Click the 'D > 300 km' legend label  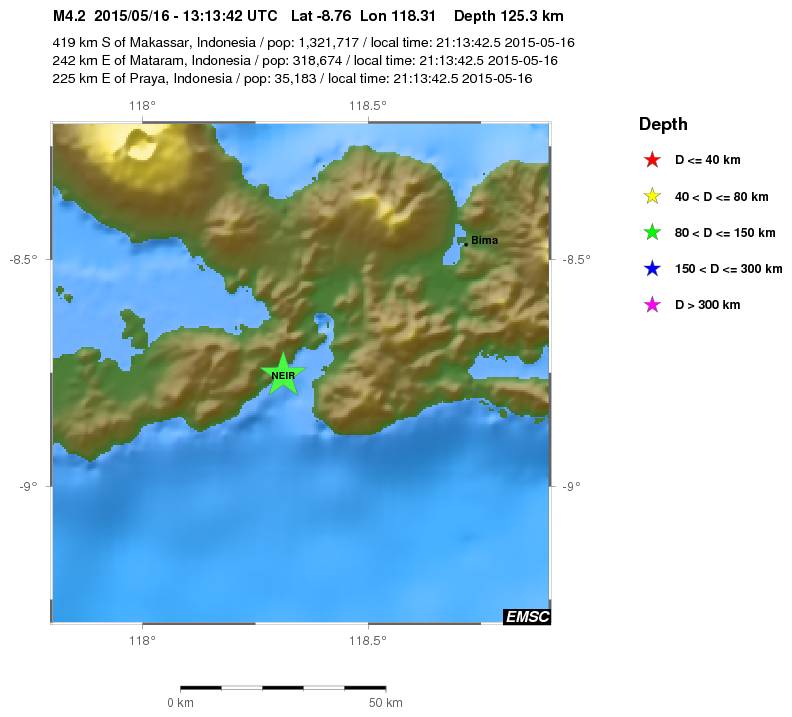[x=708, y=305]
